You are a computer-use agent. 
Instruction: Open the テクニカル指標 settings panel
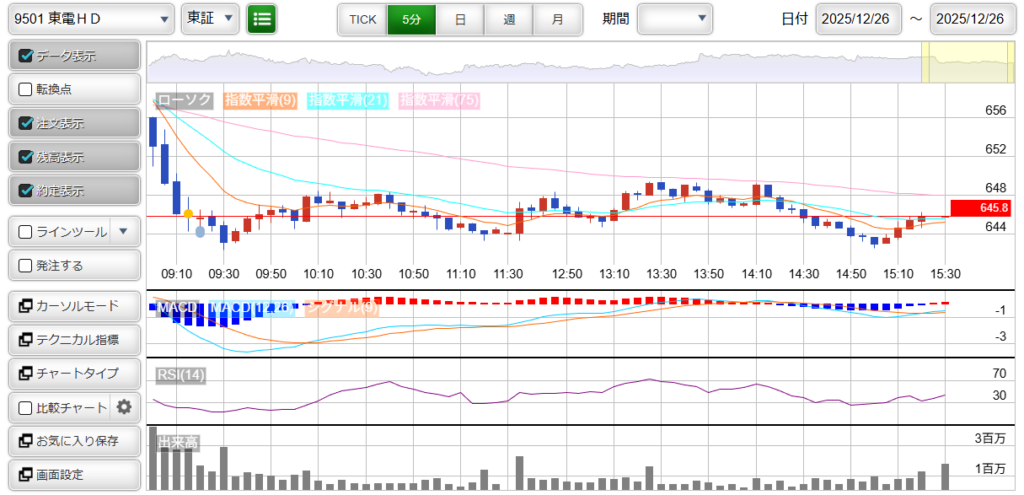coord(71,339)
